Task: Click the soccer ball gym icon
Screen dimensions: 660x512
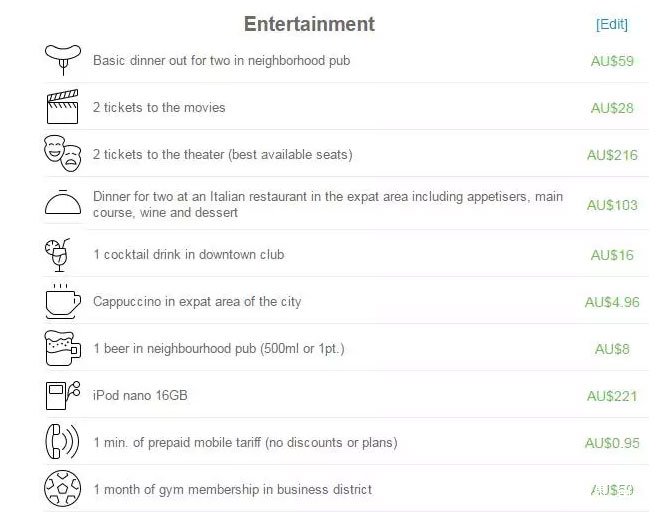Action: click(62, 488)
